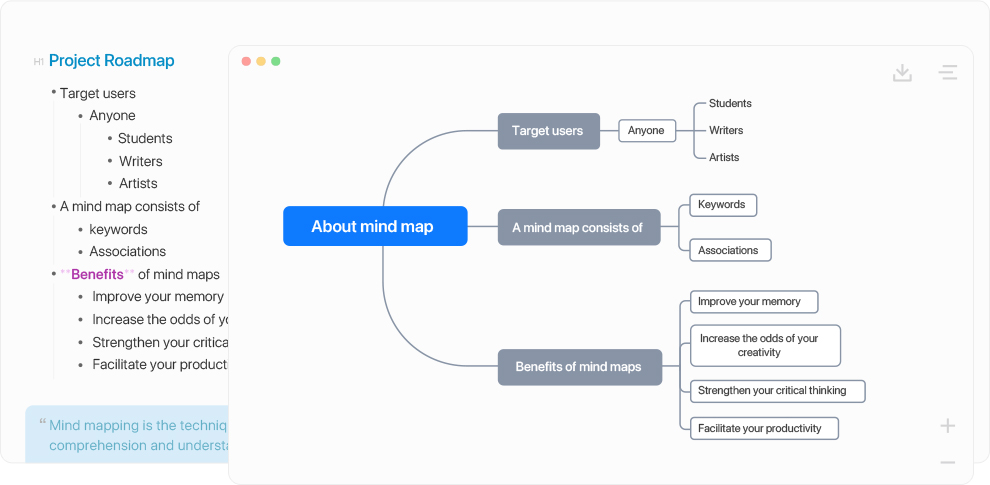This screenshot has height=485, width=990.
Task: Click the bold Benefits text in outline
Action: 97,274
